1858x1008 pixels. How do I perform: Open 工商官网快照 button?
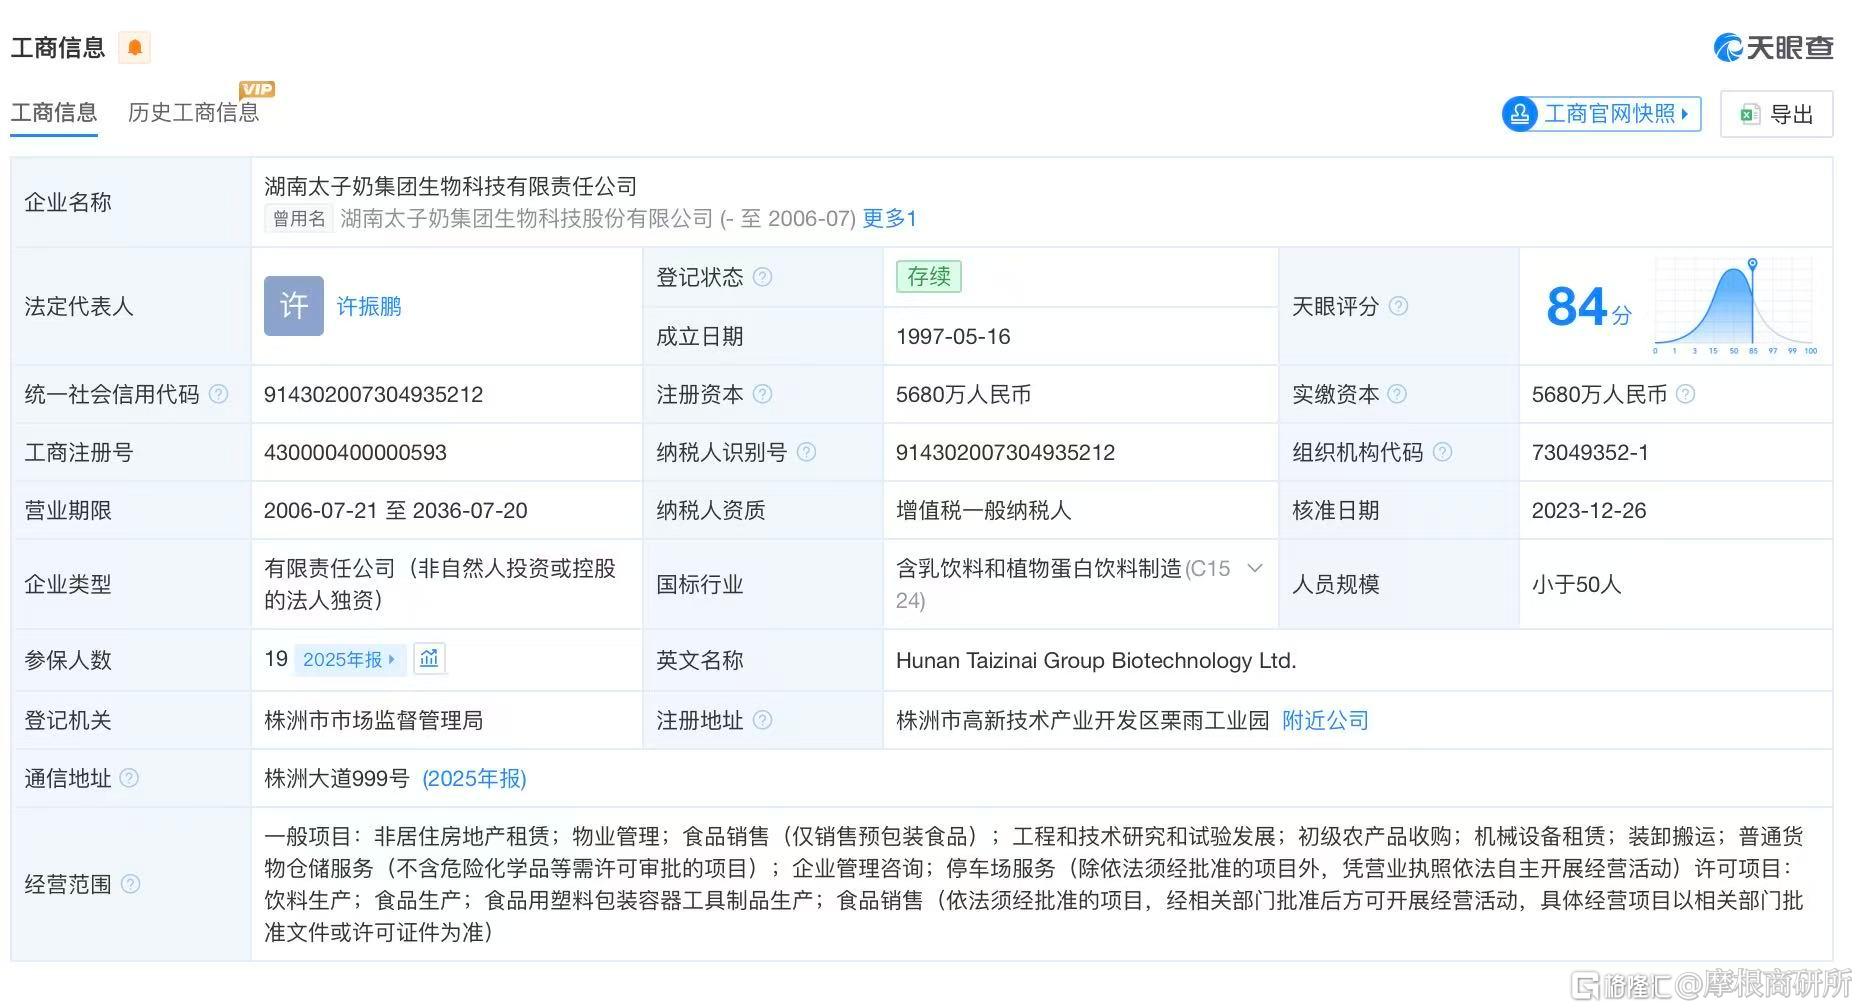pos(1602,113)
